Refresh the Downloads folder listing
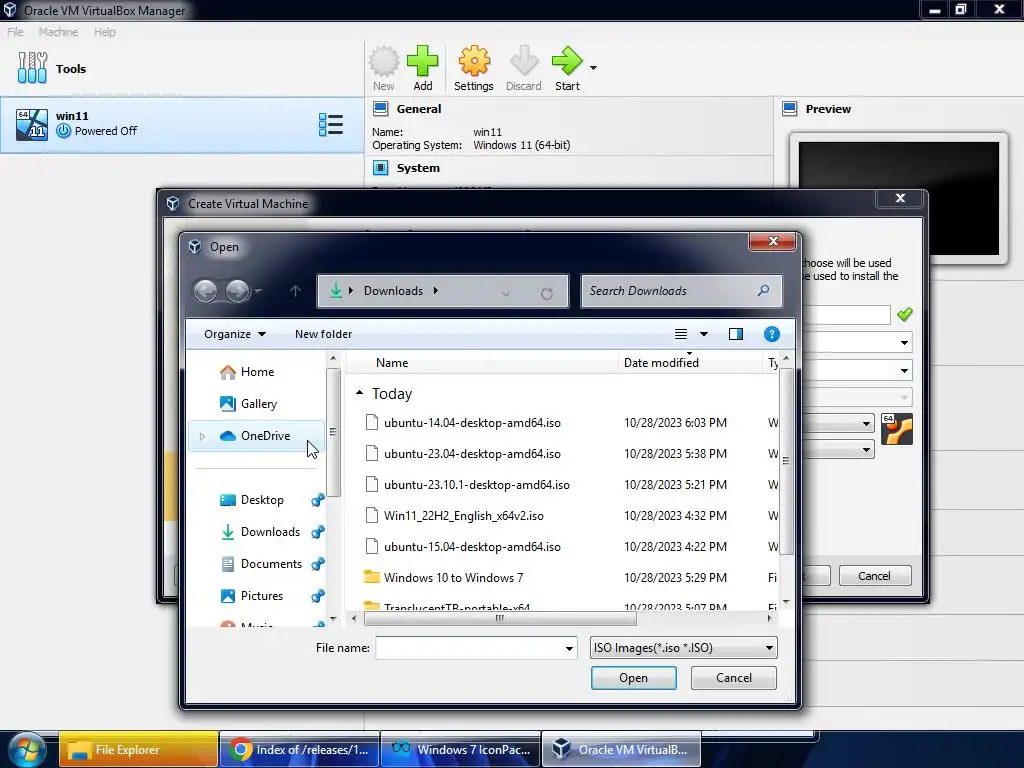Image resolution: width=1024 pixels, height=768 pixels. (547, 293)
